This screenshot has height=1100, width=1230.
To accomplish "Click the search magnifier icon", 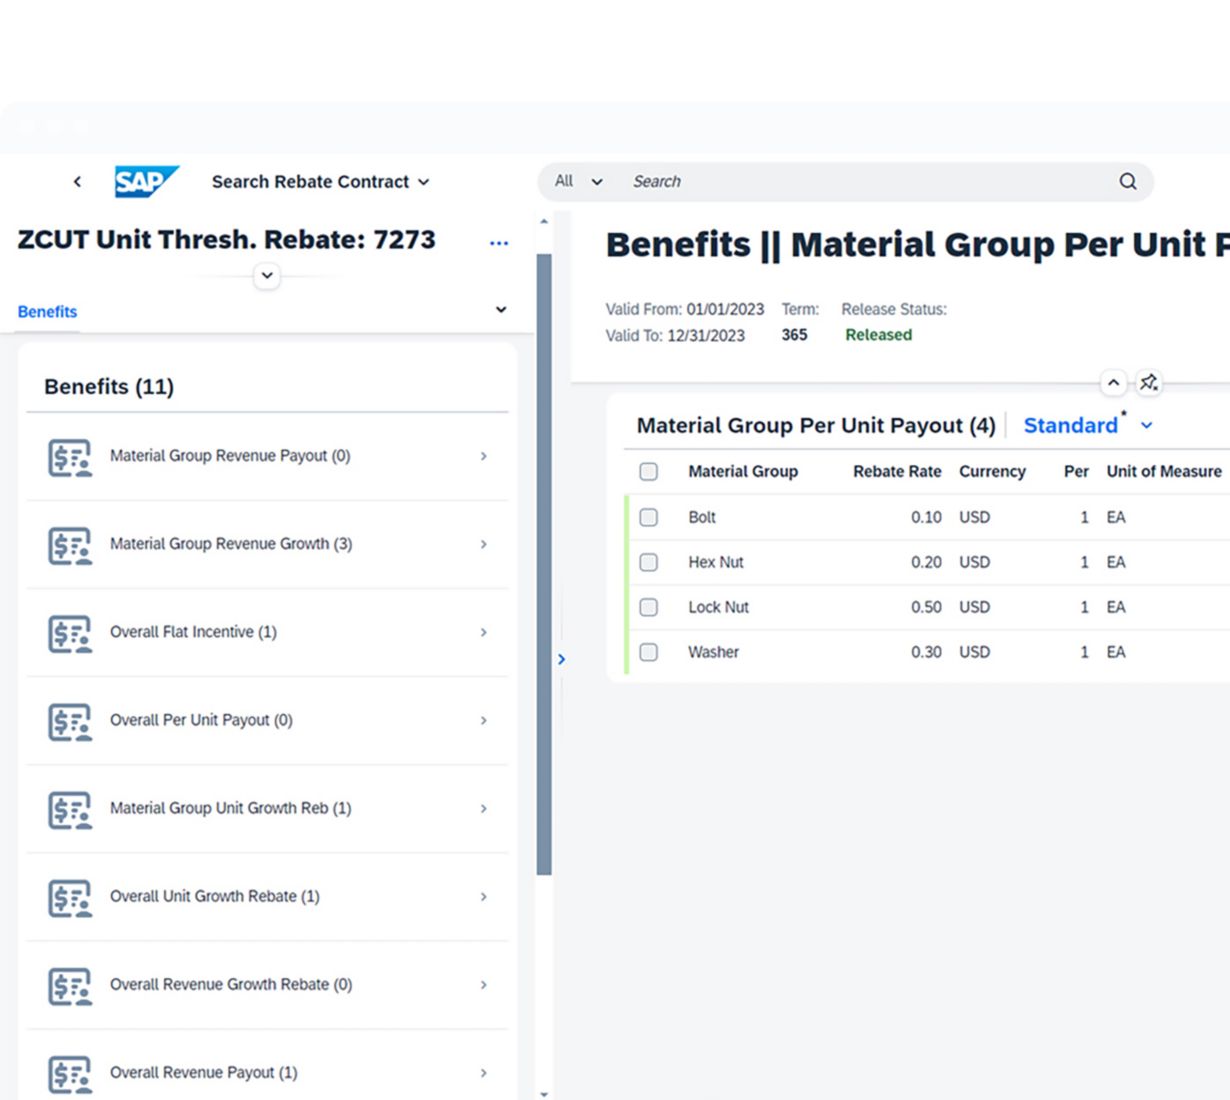I will [1127, 182].
